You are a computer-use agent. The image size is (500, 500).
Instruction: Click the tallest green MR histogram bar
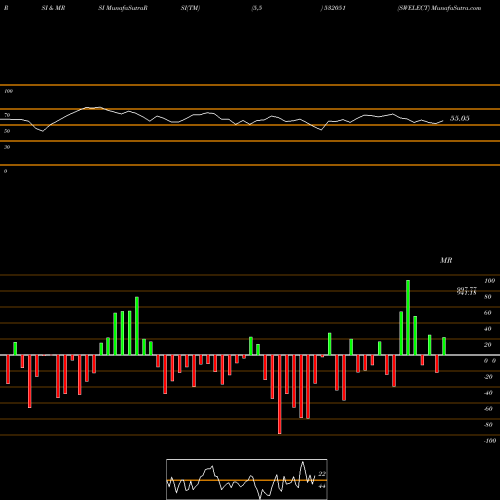tap(408, 317)
